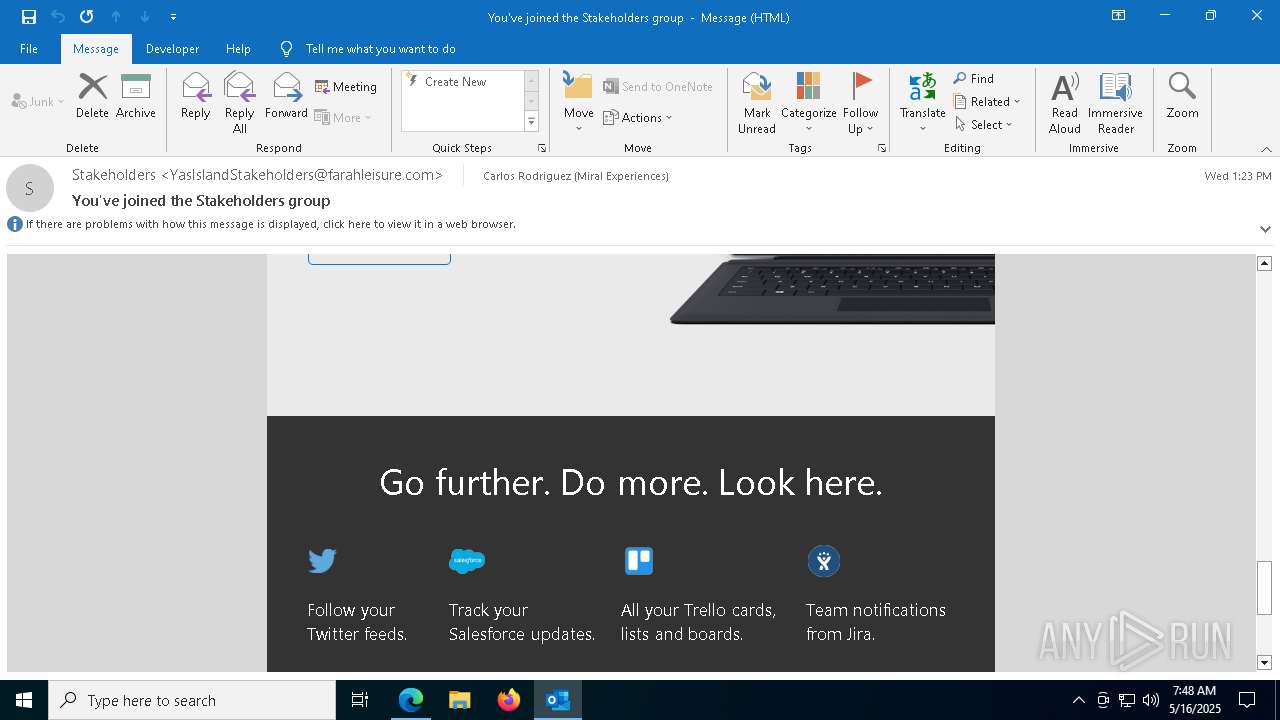The image size is (1280, 720).
Task: Click the Redo icon in title bar
Action: (x=87, y=17)
